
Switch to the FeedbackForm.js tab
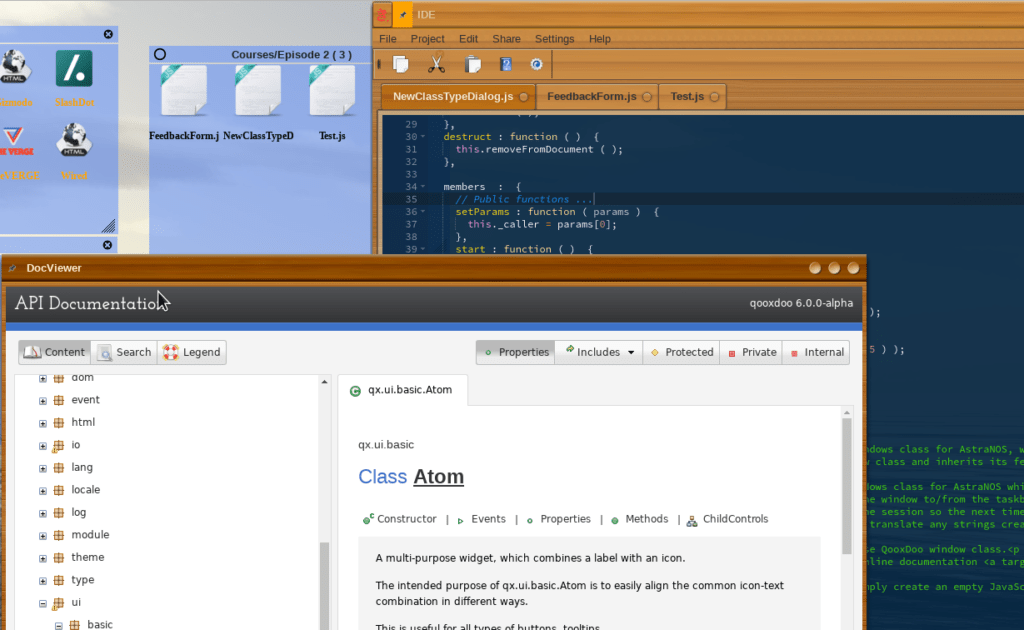[592, 96]
